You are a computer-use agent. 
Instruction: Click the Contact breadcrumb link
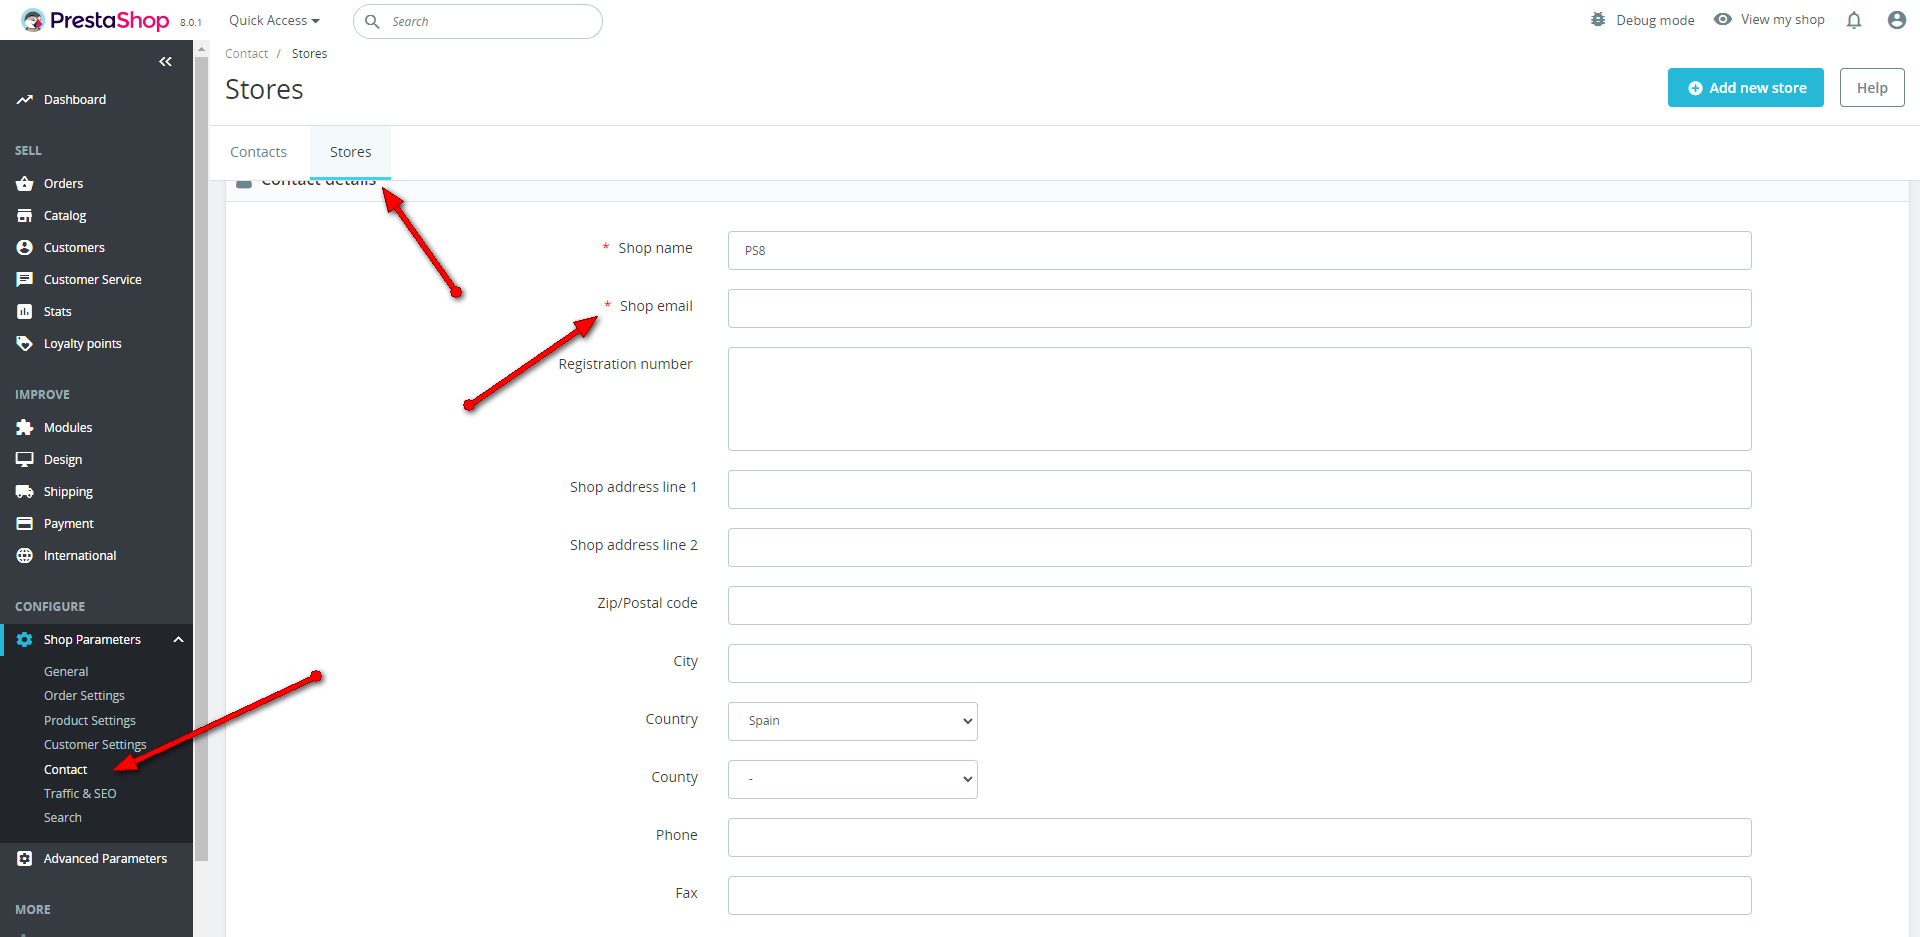246,54
